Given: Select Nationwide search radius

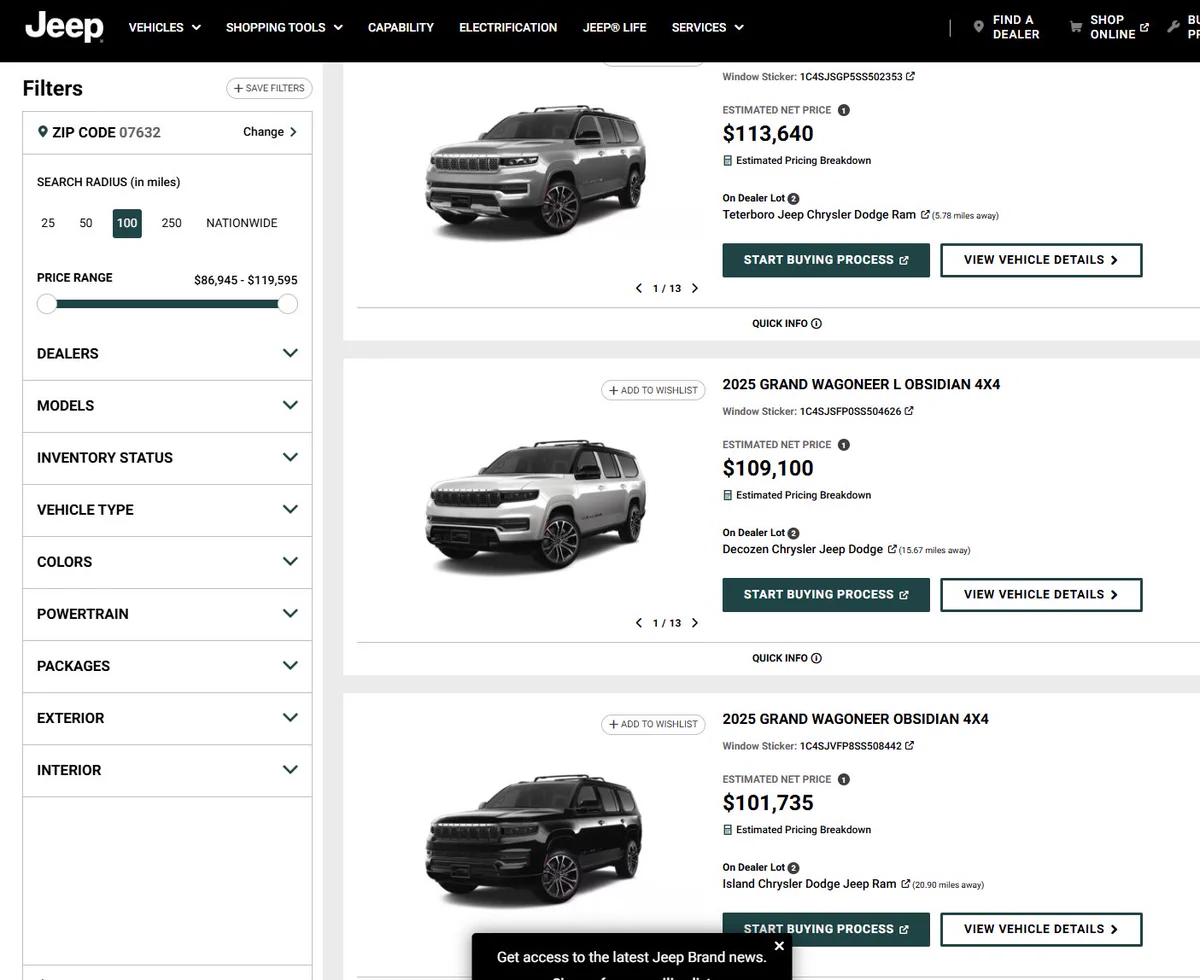Looking at the screenshot, I should click(x=242, y=223).
